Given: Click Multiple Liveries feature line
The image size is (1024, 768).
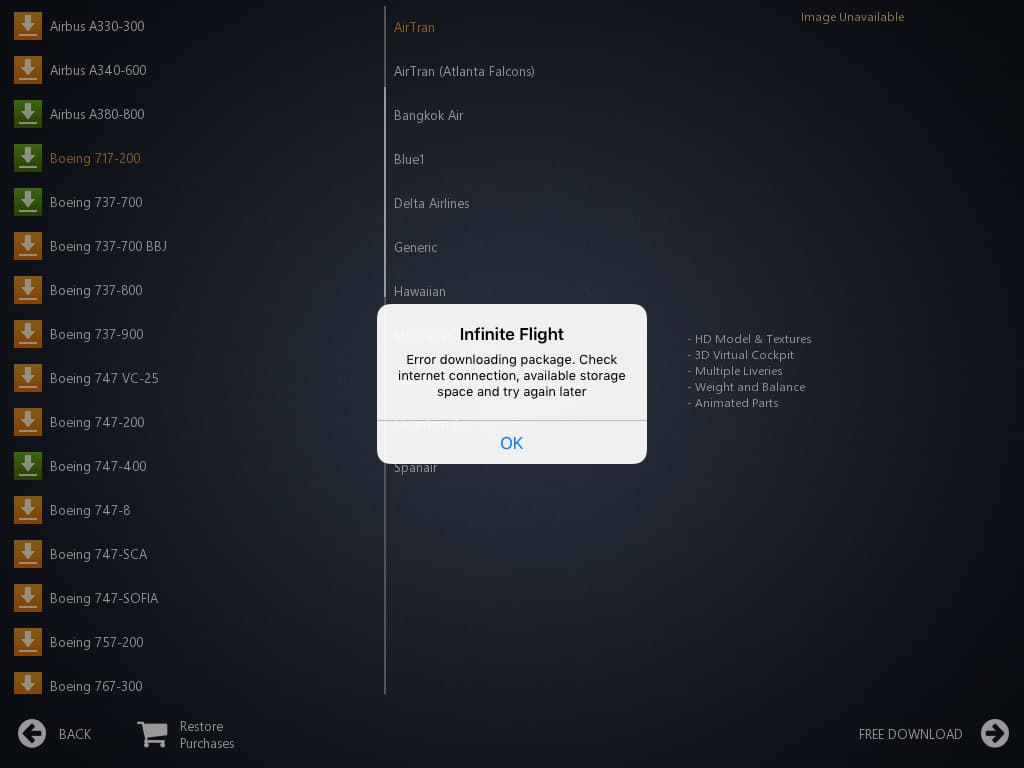Looking at the screenshot, I should click(735, 371).
